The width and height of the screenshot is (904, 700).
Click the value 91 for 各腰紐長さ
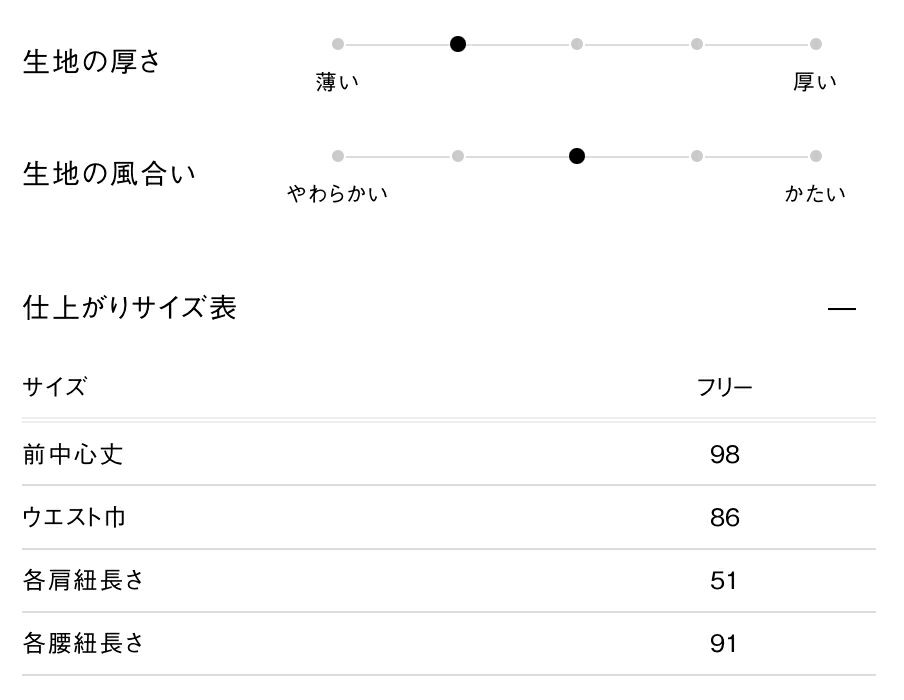[724, 643]
